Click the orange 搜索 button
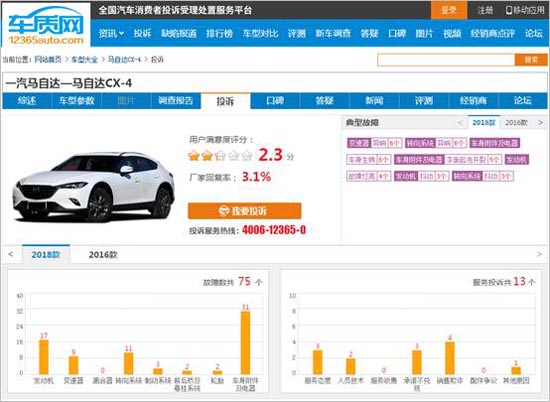Image resolution: width=550 pixels, height=402 pixels. [x=531, y=60]
